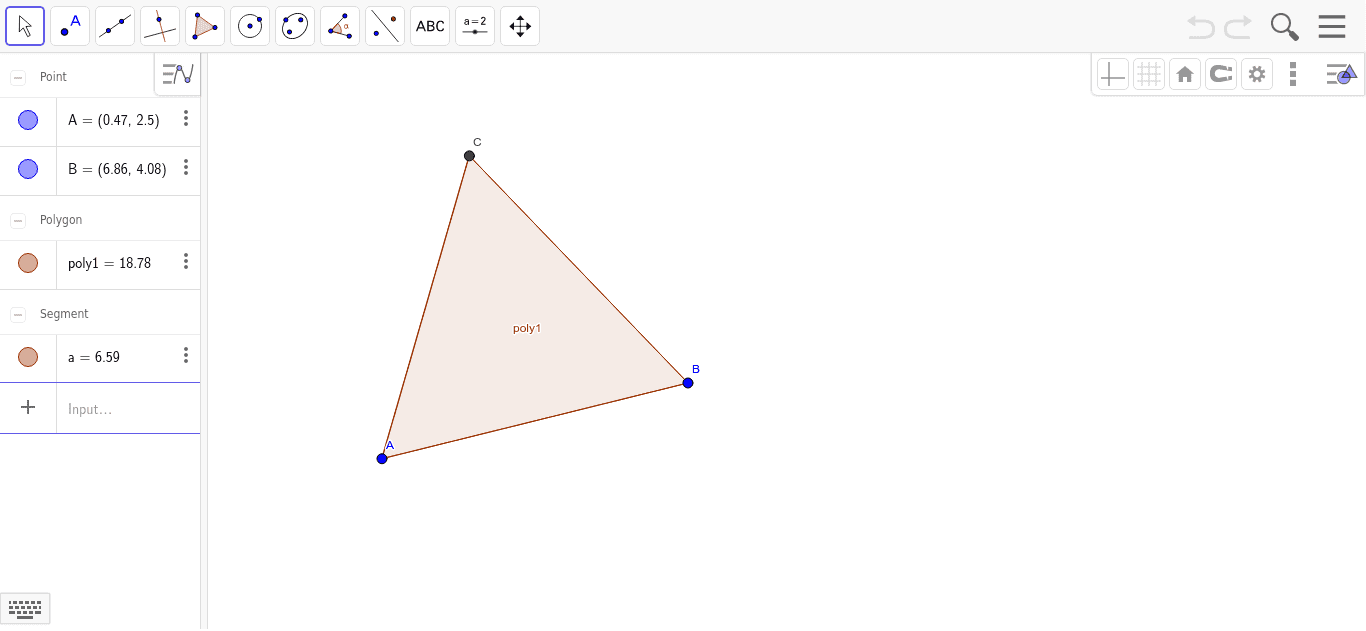Select the Line through two points tool
Image resolution: width=1366 pixels, height=631 pixels.
pyautogui.click(x=115, y=26)
